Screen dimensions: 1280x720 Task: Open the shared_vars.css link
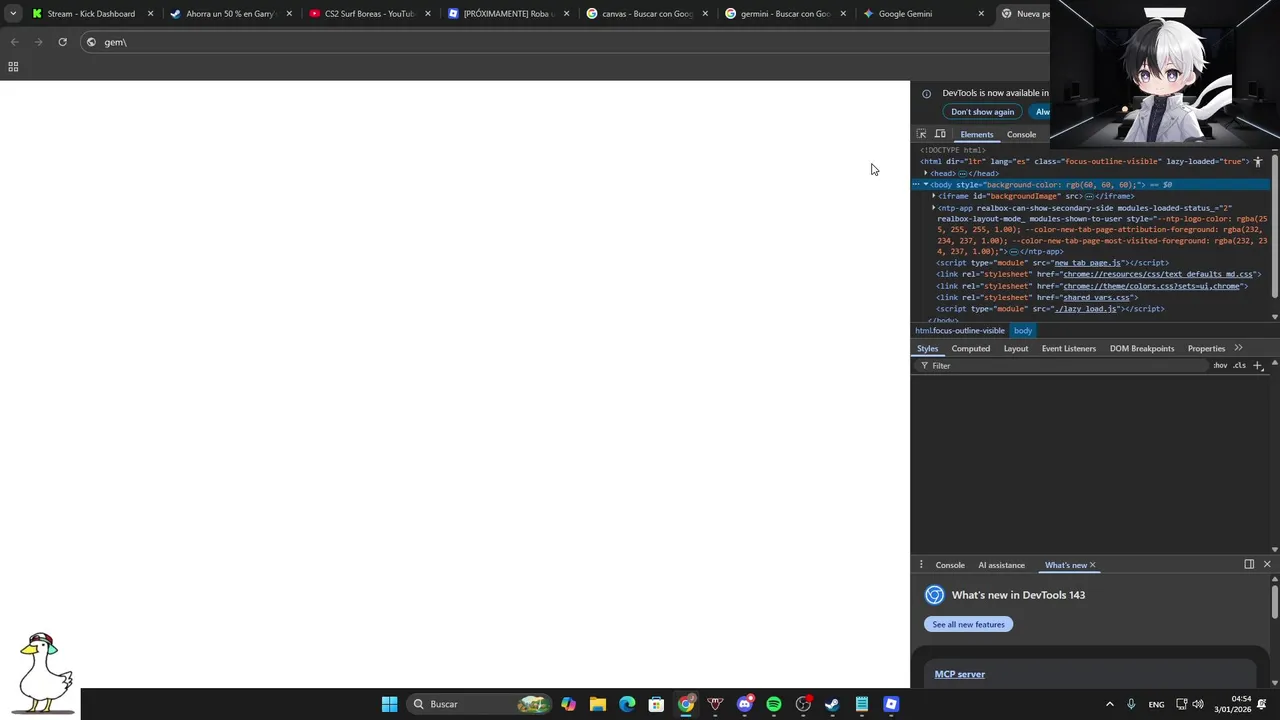1096,297
